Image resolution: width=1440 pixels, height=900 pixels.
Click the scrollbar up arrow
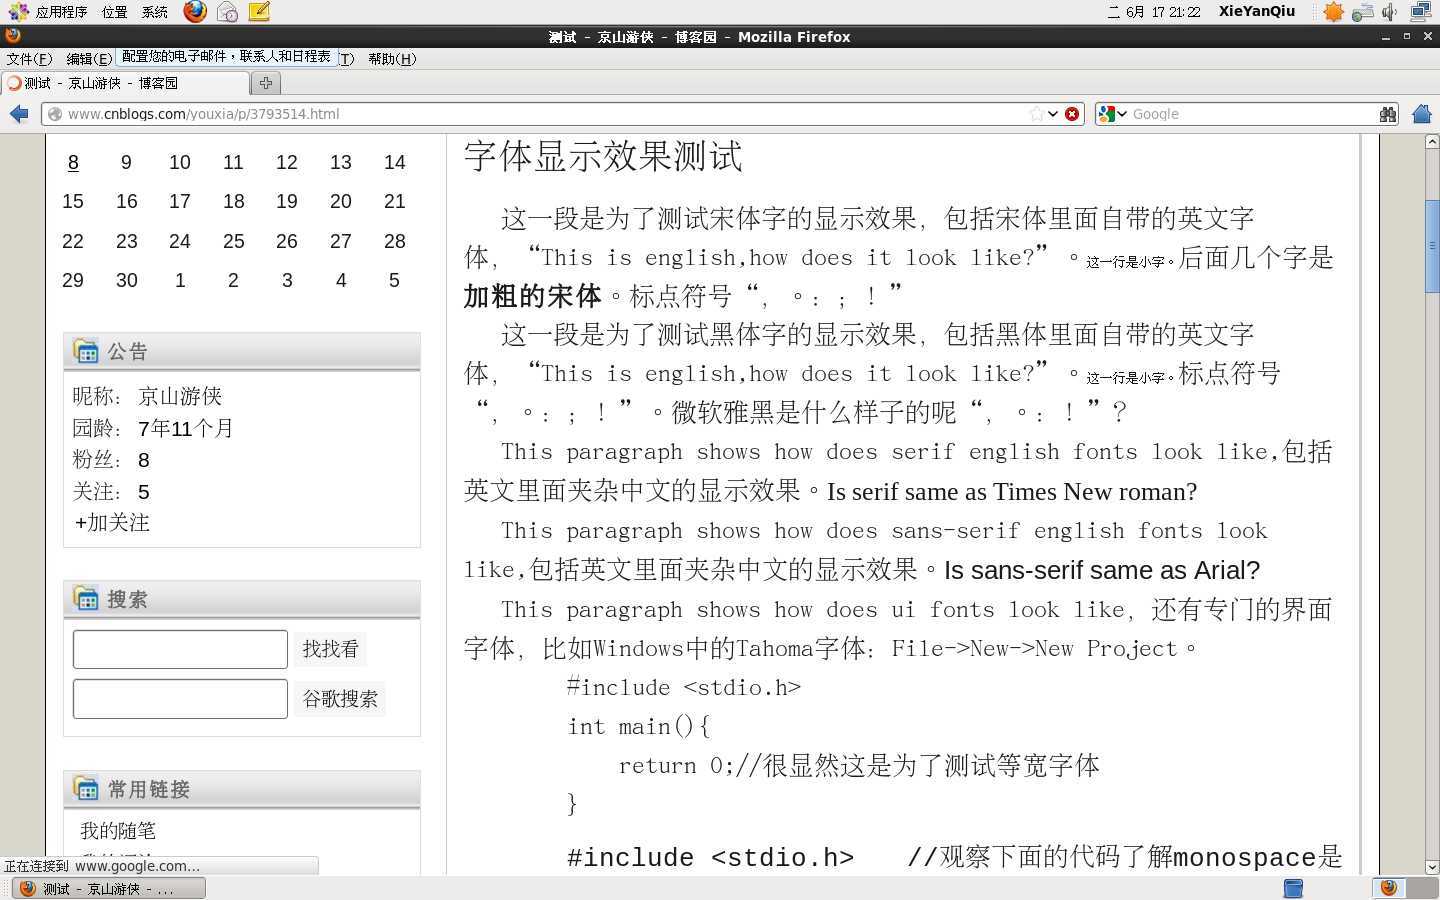pos(1432,142)
